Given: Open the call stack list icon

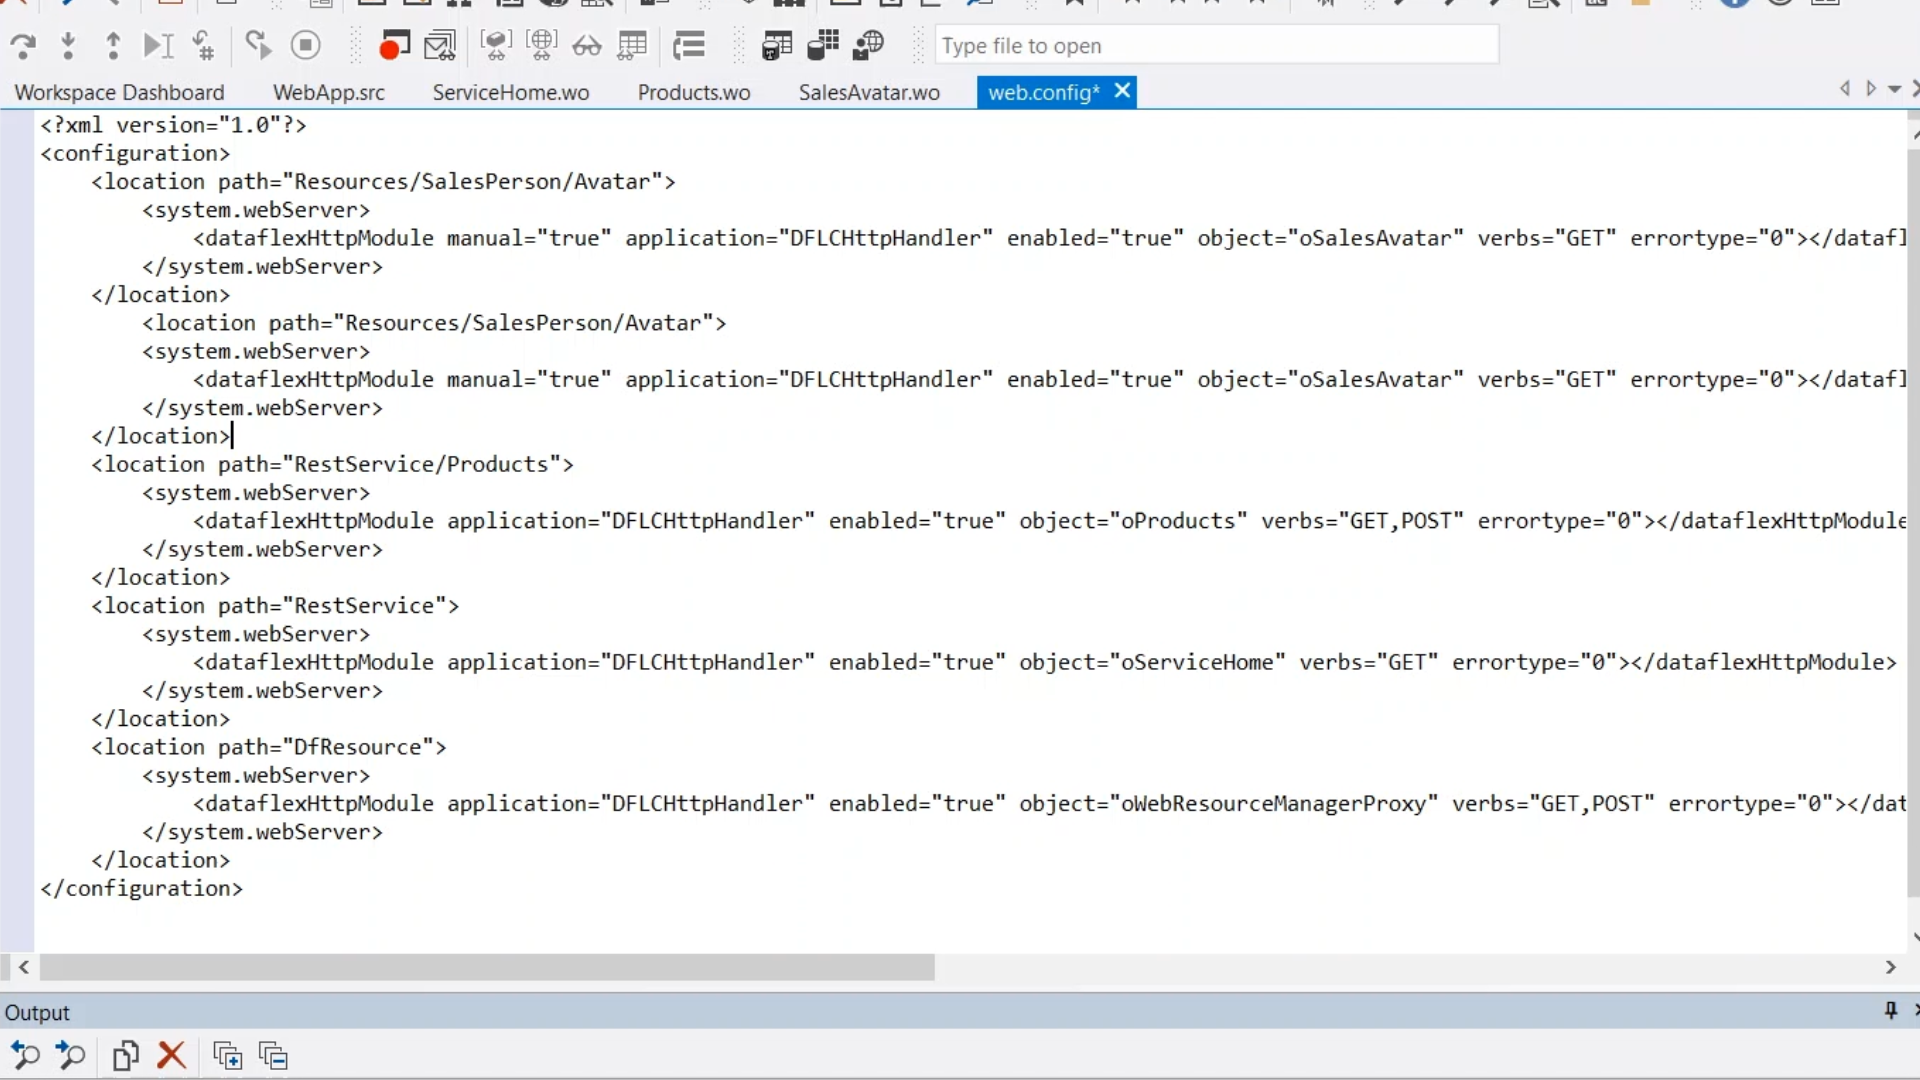Looking at the screenshot, I should point(688,46).
